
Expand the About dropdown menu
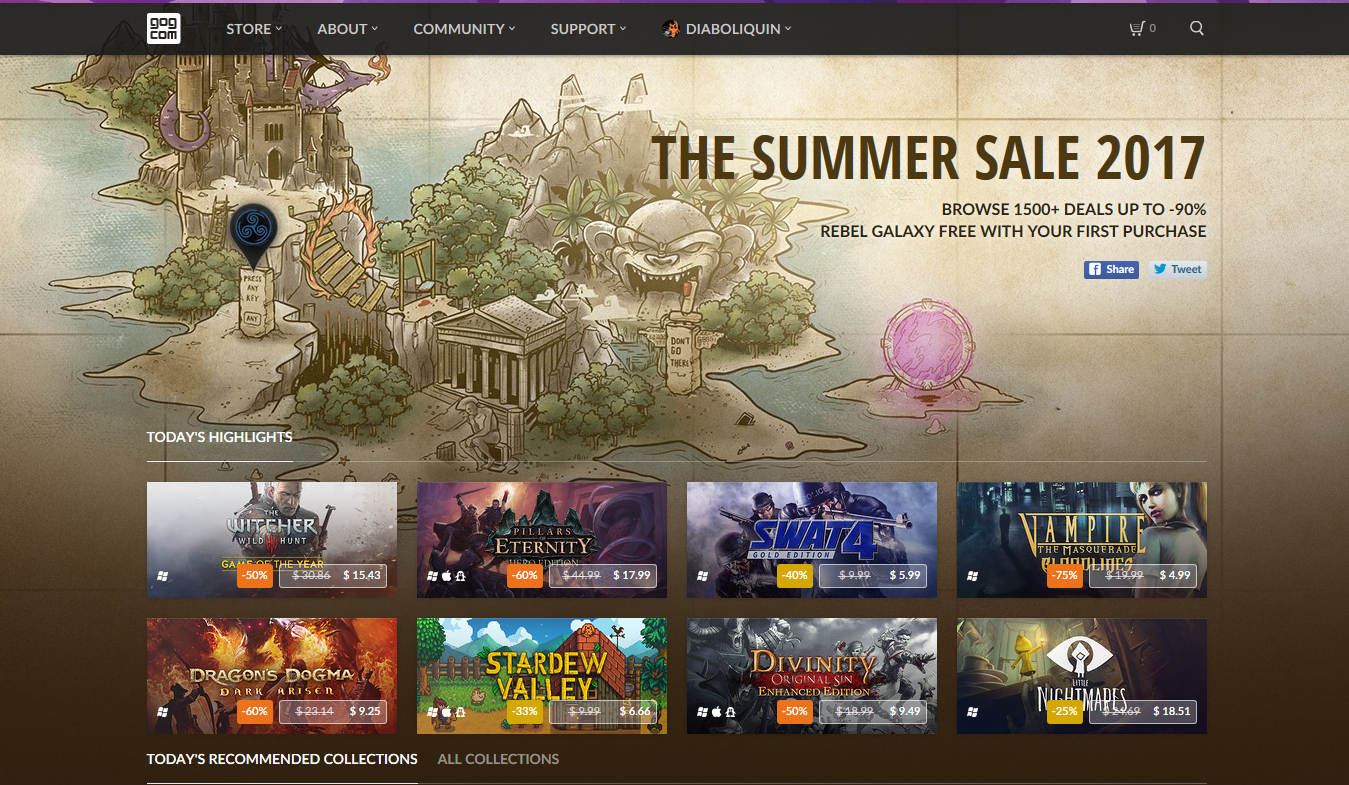(348, 29)
